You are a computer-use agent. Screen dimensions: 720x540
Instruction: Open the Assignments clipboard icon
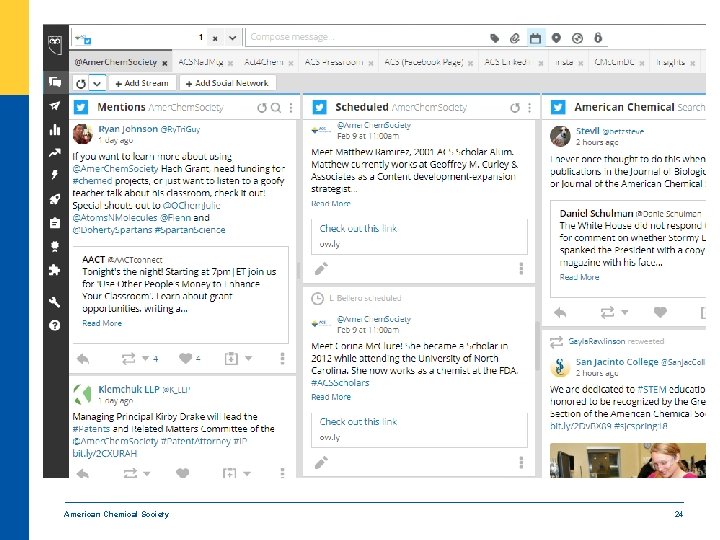(x=55, y=223)
